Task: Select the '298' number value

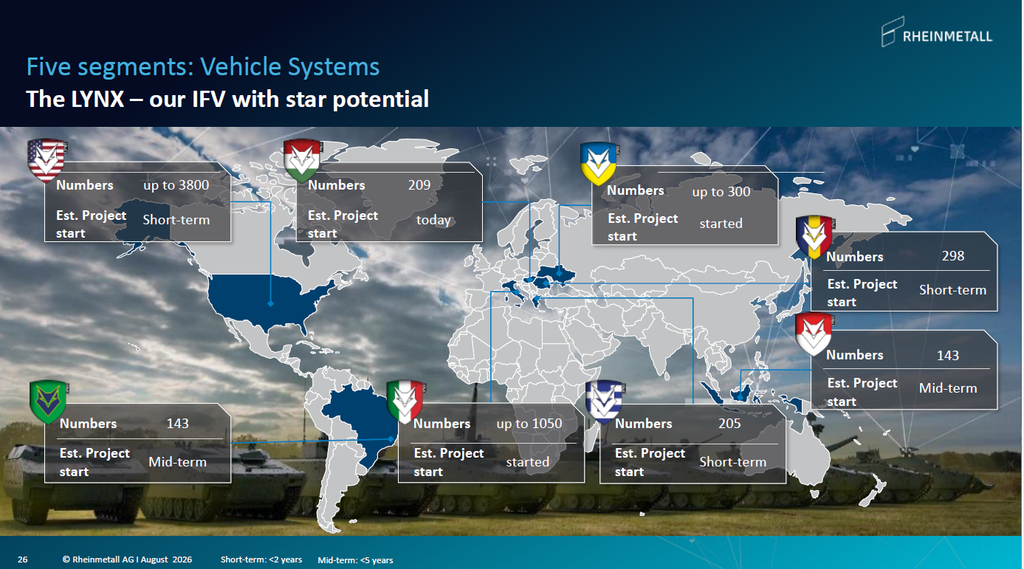Action: coord(953,256)
